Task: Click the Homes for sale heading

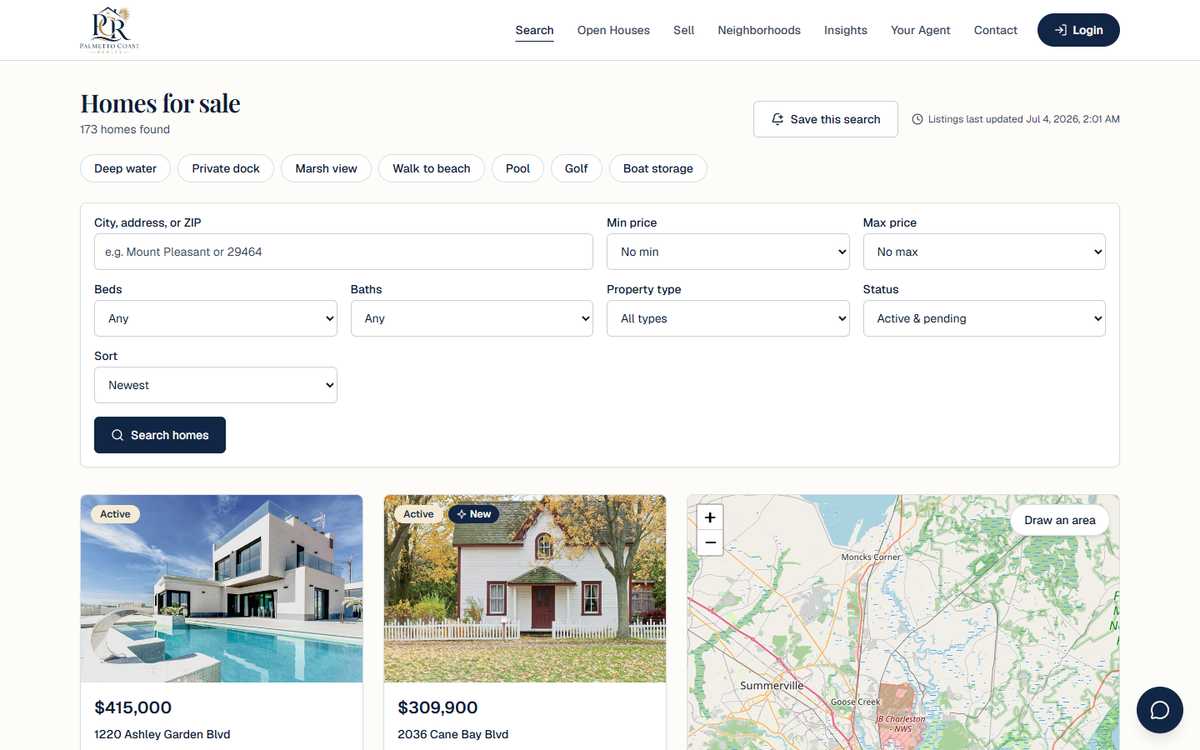Action: (x=160, y=103)
